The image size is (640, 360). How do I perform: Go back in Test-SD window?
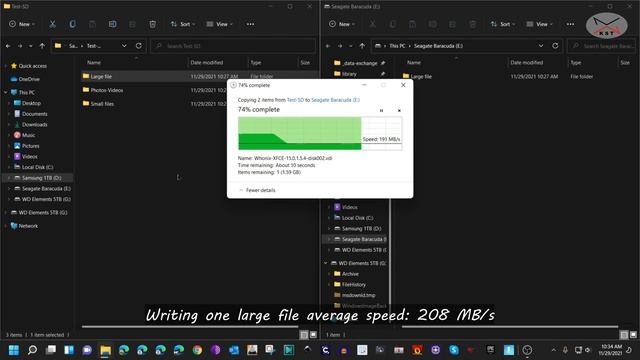(x=8, y=46)
